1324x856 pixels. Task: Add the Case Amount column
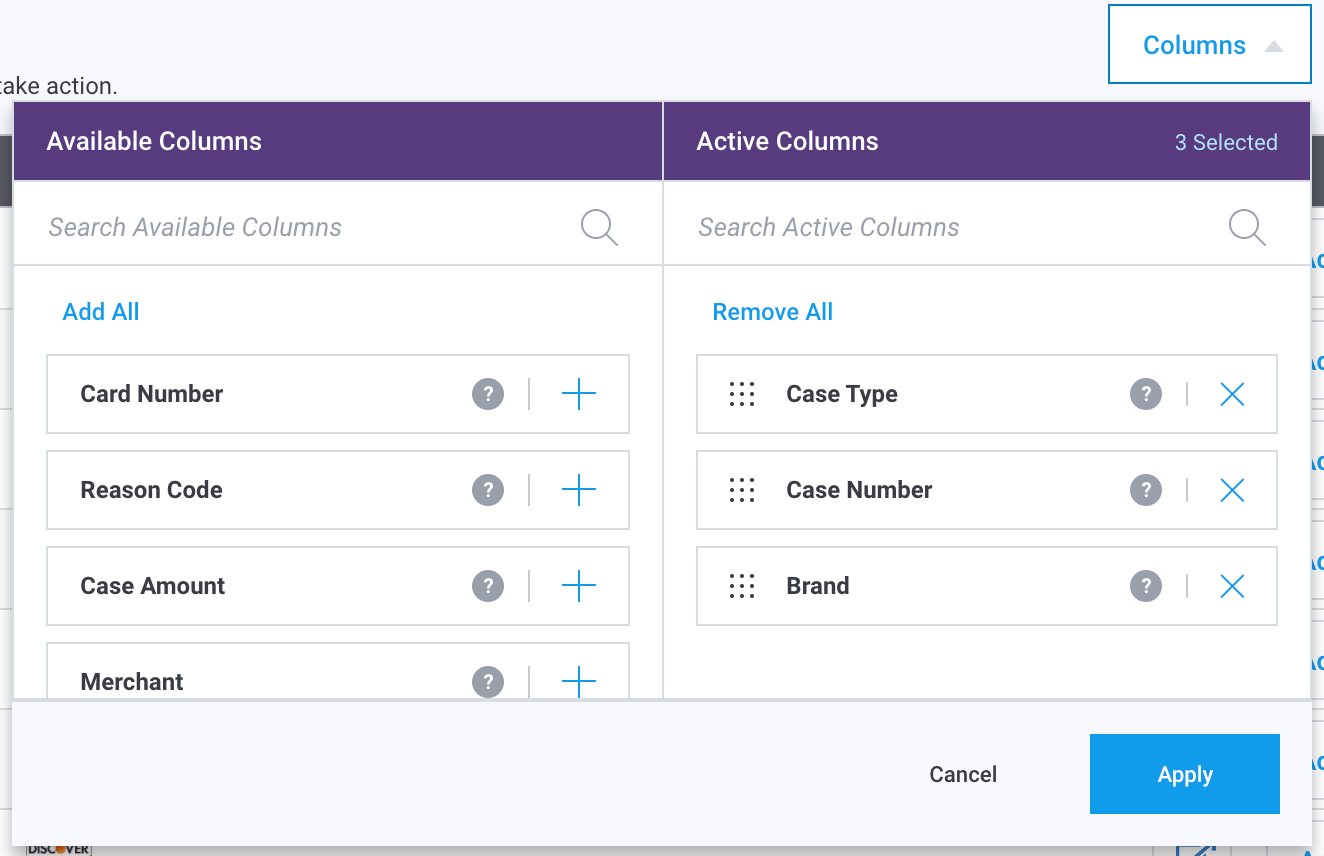578,586
